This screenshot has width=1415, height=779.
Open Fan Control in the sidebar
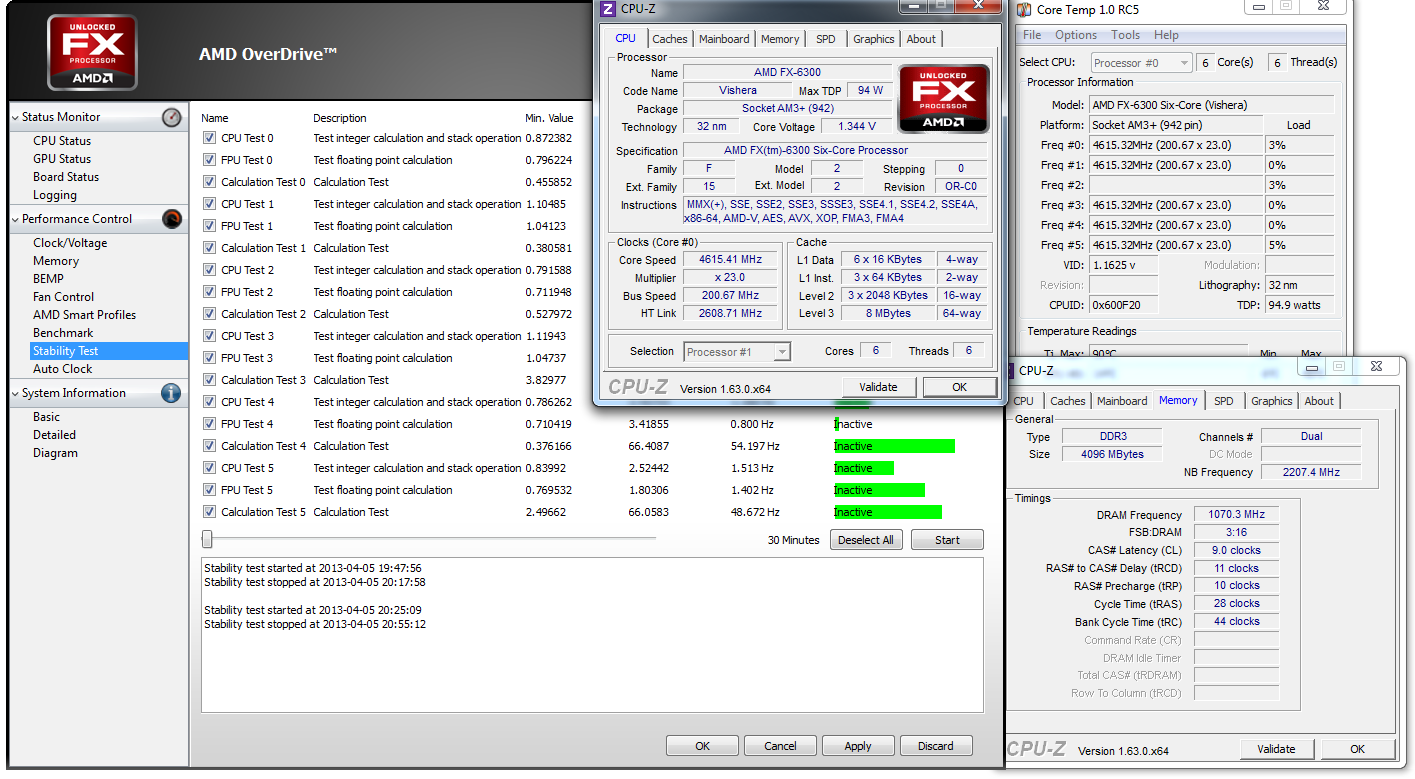(64, 297)
